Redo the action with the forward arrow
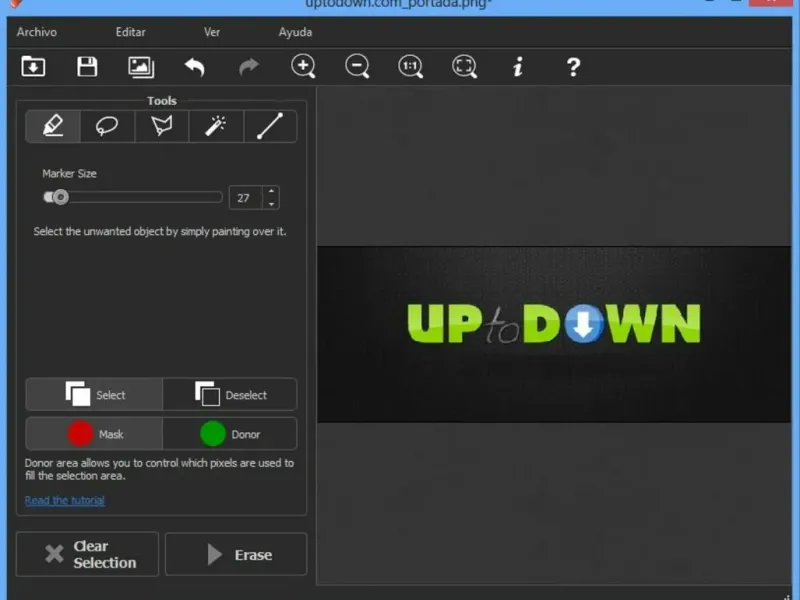Image resolution: width=800 pixels, height=600 pixels. (249, 66)
